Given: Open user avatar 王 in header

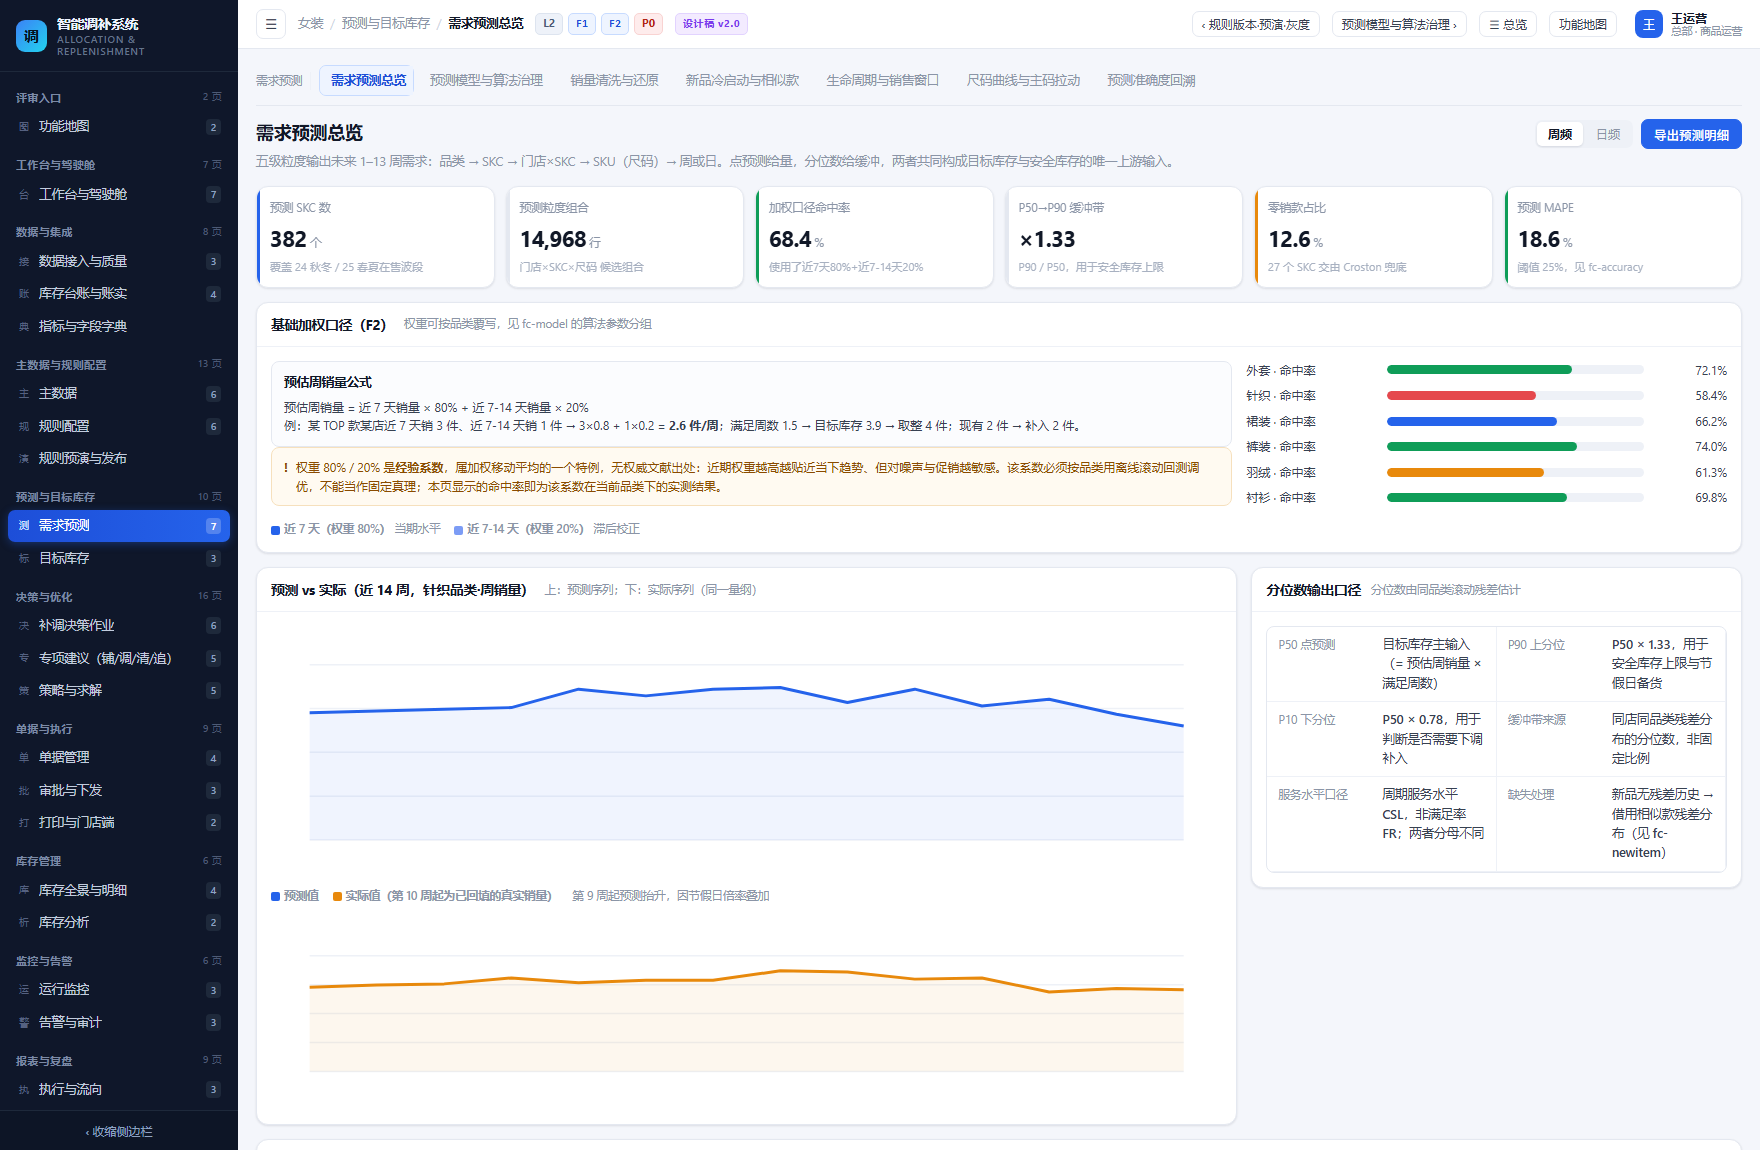Looking at the screenshot, I should click(x=1649, y=24).
